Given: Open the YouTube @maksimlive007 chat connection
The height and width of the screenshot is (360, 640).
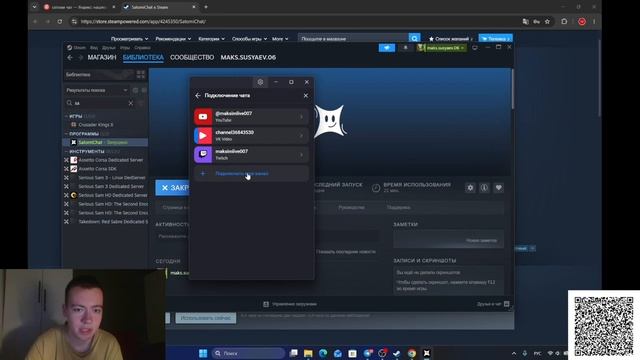Looking at the screenshot, I should [251, 116].
